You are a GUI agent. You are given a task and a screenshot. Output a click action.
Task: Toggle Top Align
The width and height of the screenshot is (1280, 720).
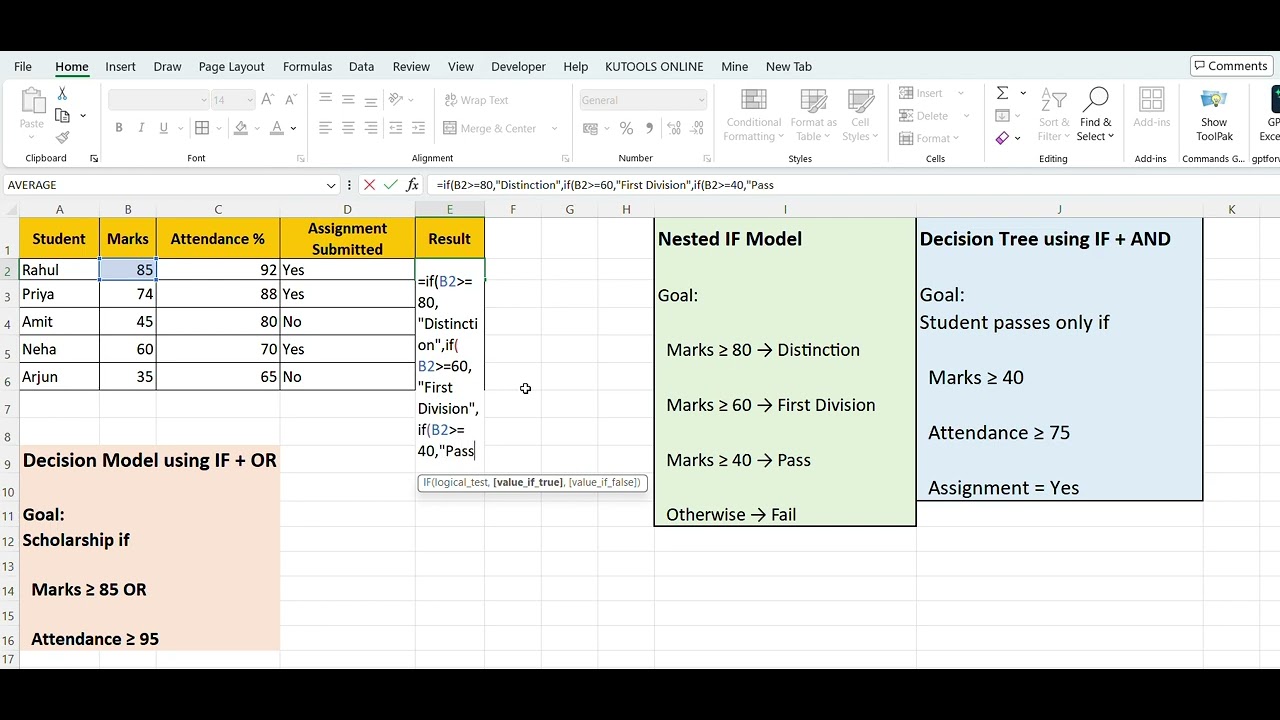[x=325, y=100]
